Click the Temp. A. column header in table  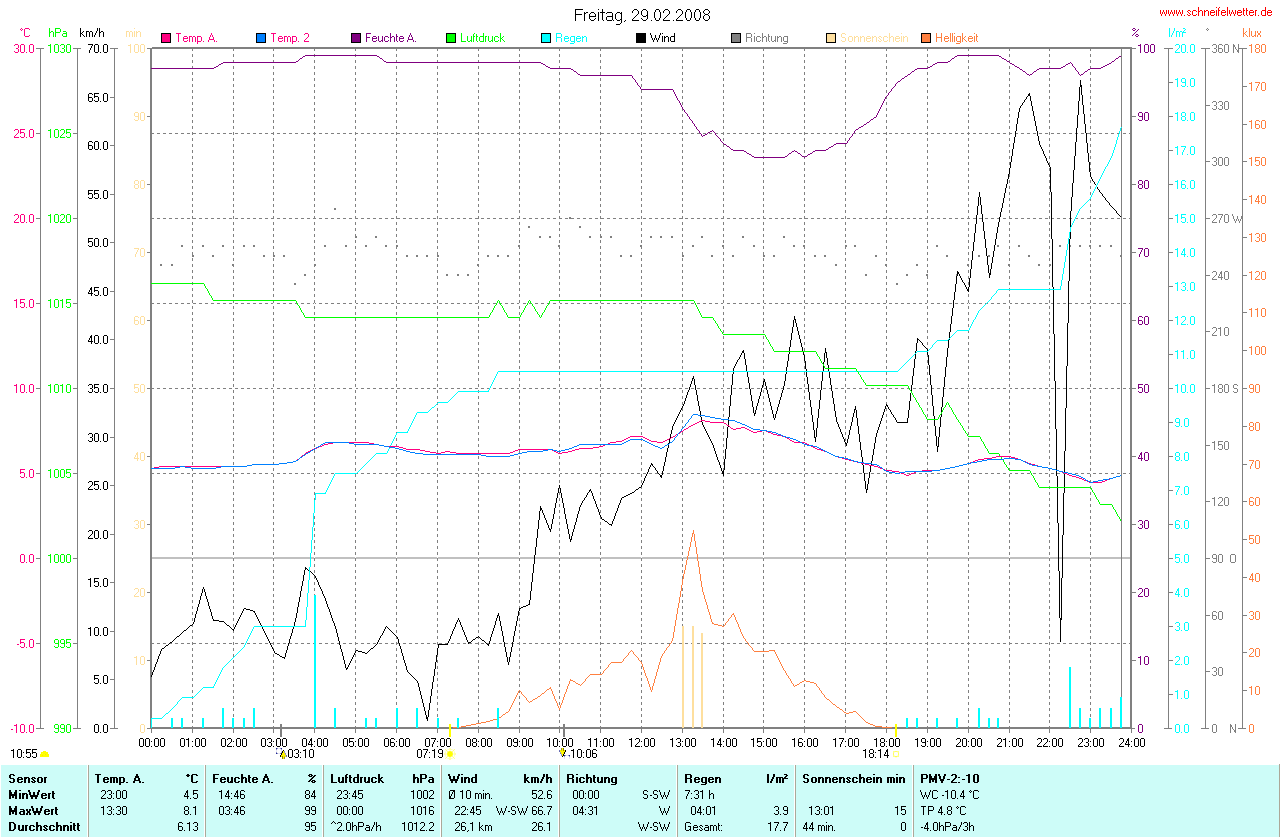tap(119, 778)
